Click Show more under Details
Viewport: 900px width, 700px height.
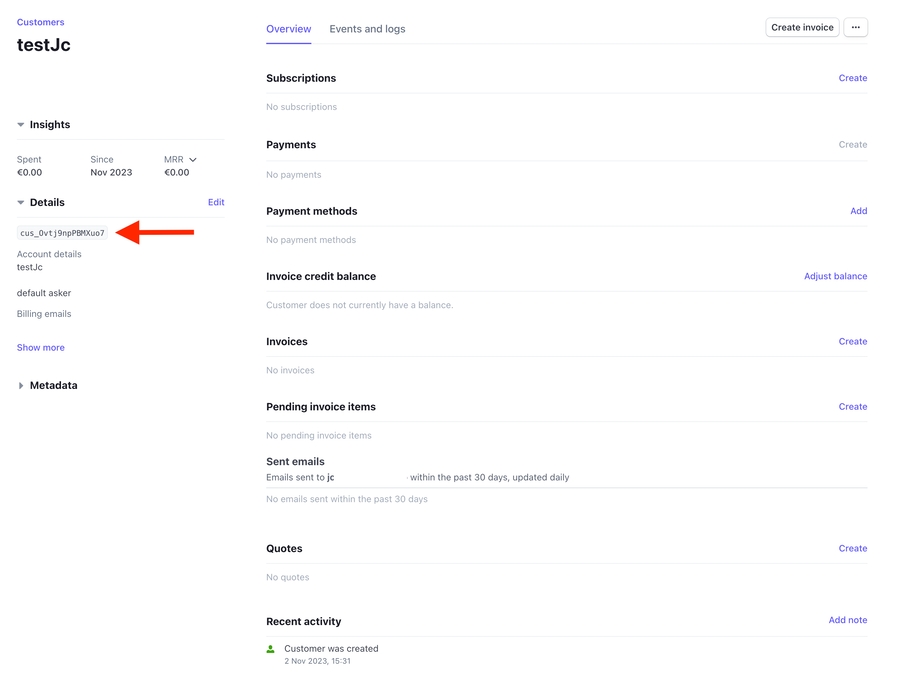pos(41,348)
